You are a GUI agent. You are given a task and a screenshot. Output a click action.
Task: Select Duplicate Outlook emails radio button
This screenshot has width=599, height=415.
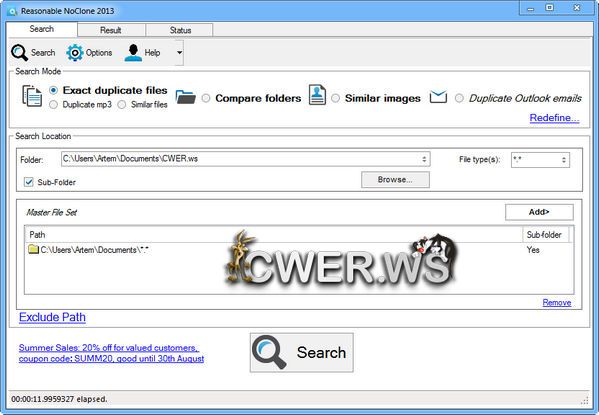[459, 98]
